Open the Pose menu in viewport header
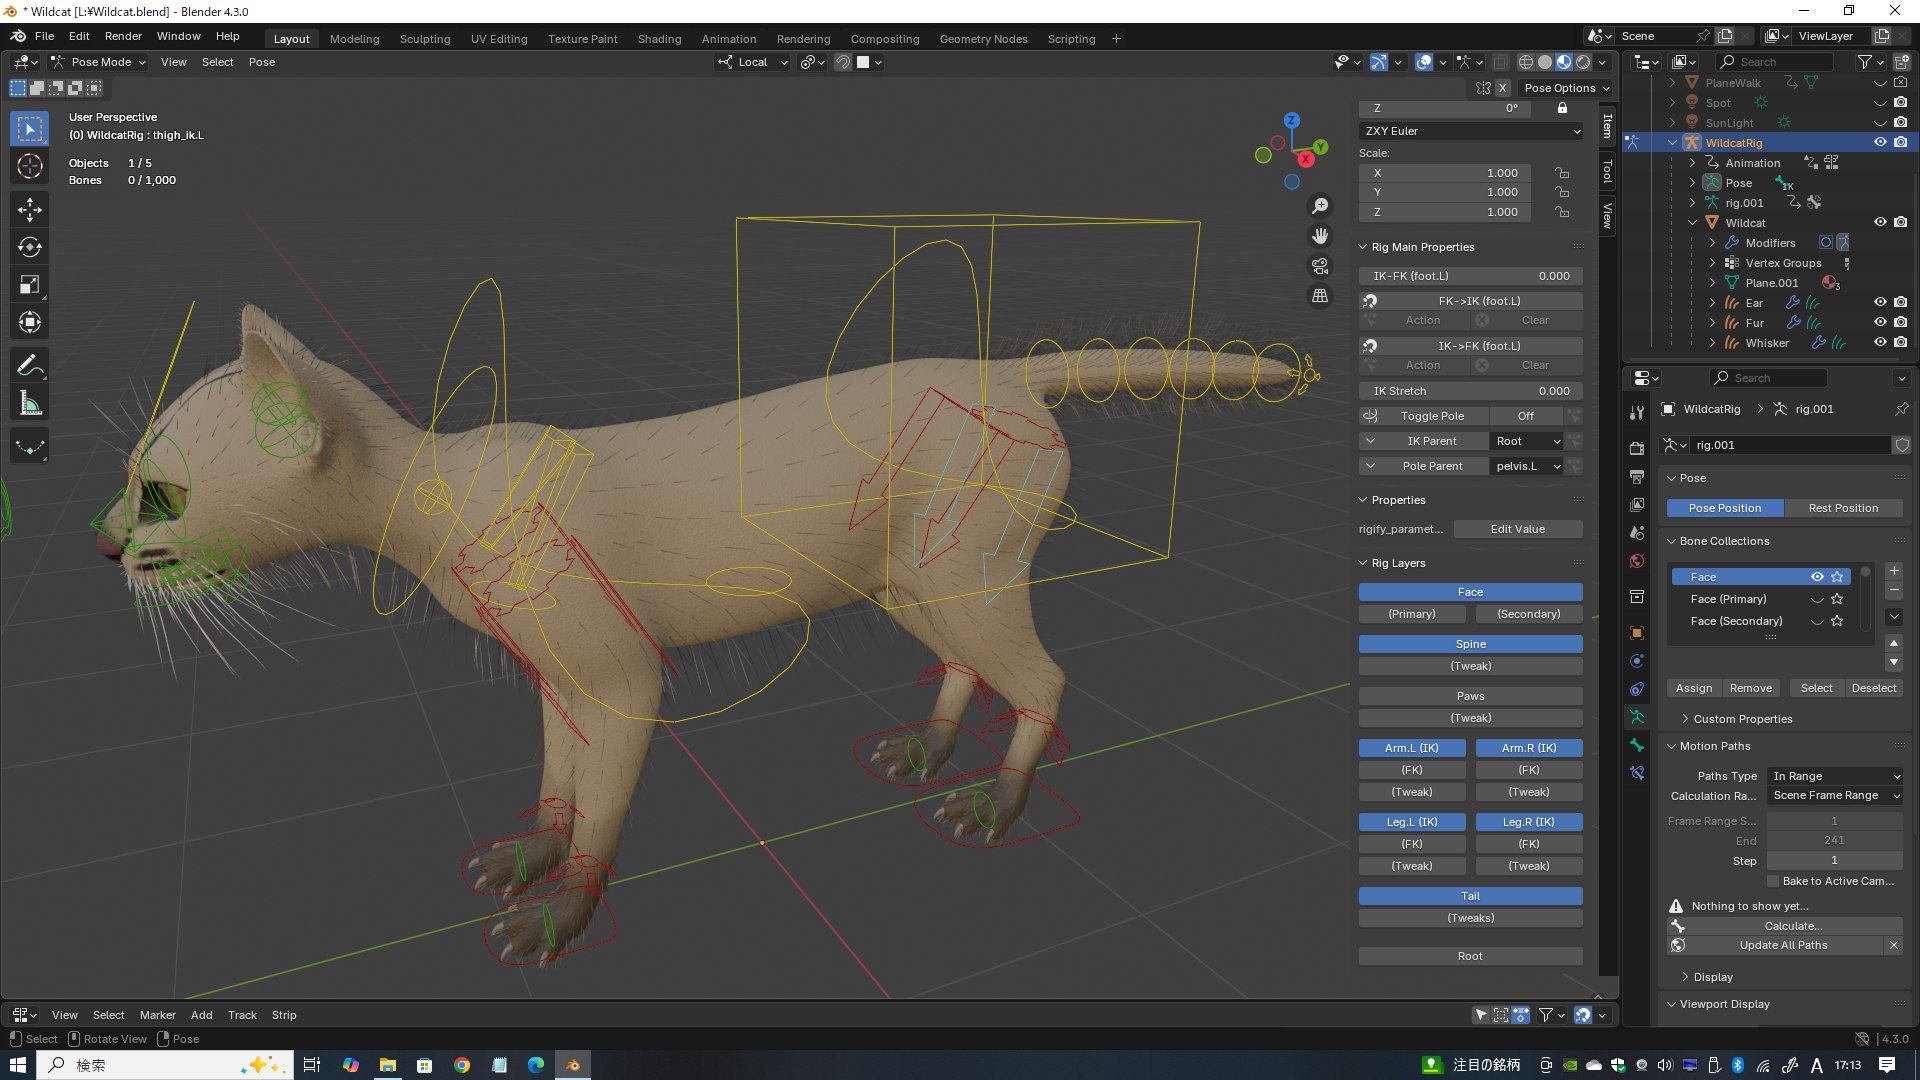 coord(262,62)
